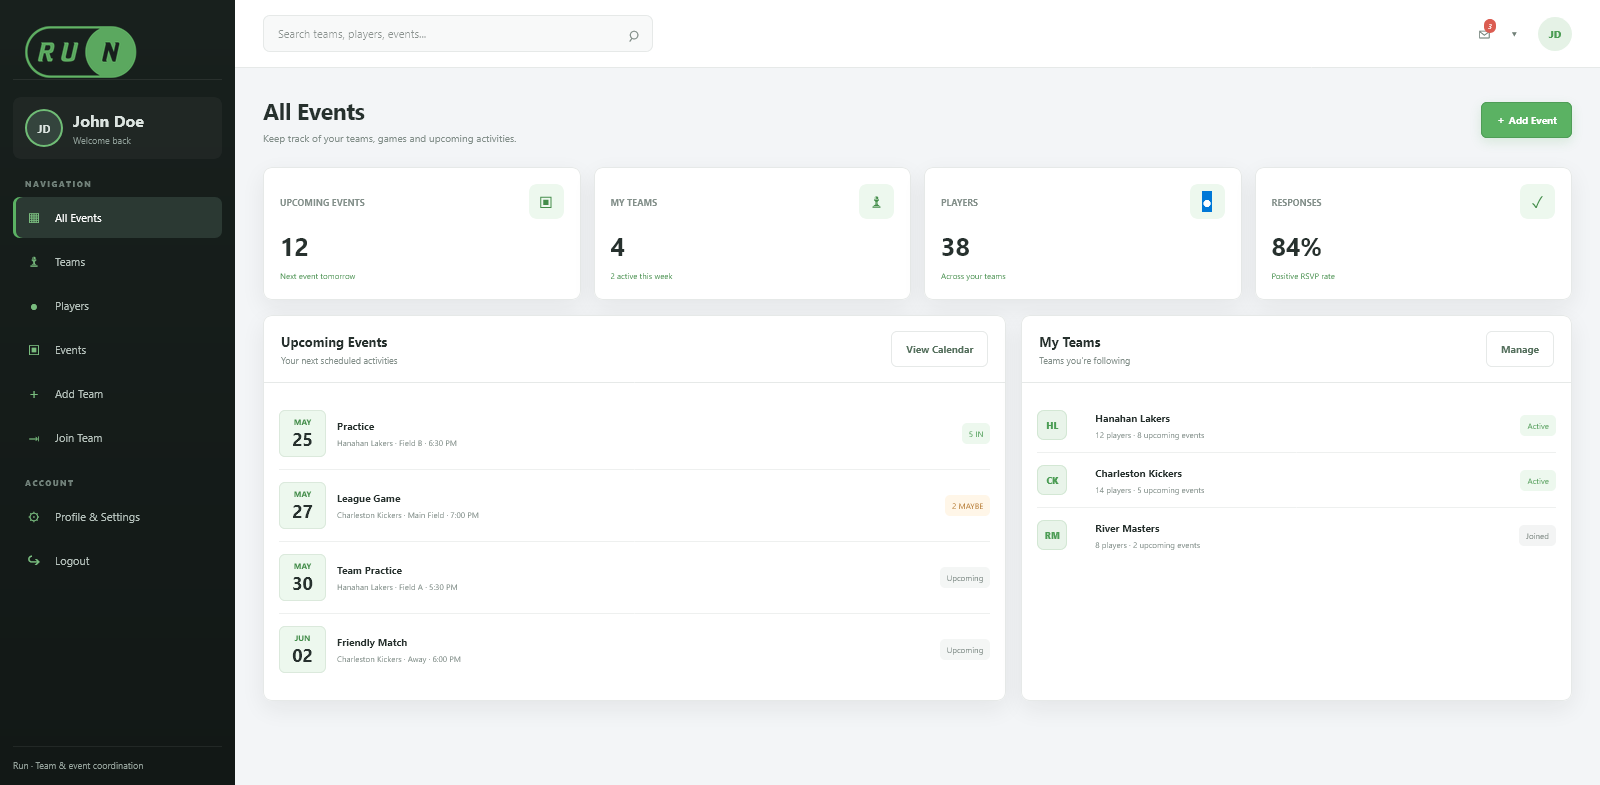Click the Players card icon
The image size is (1600, 785).
tap(1207, 202)
